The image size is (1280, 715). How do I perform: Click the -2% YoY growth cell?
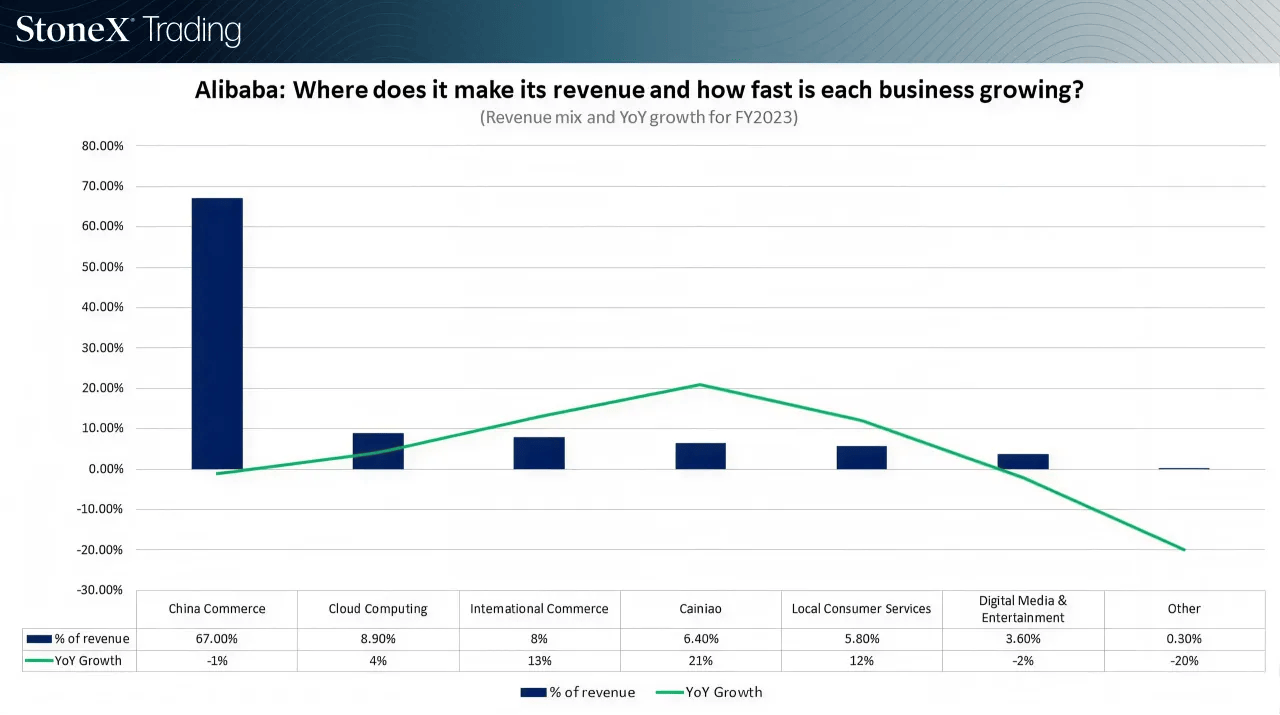point(1023,661)
